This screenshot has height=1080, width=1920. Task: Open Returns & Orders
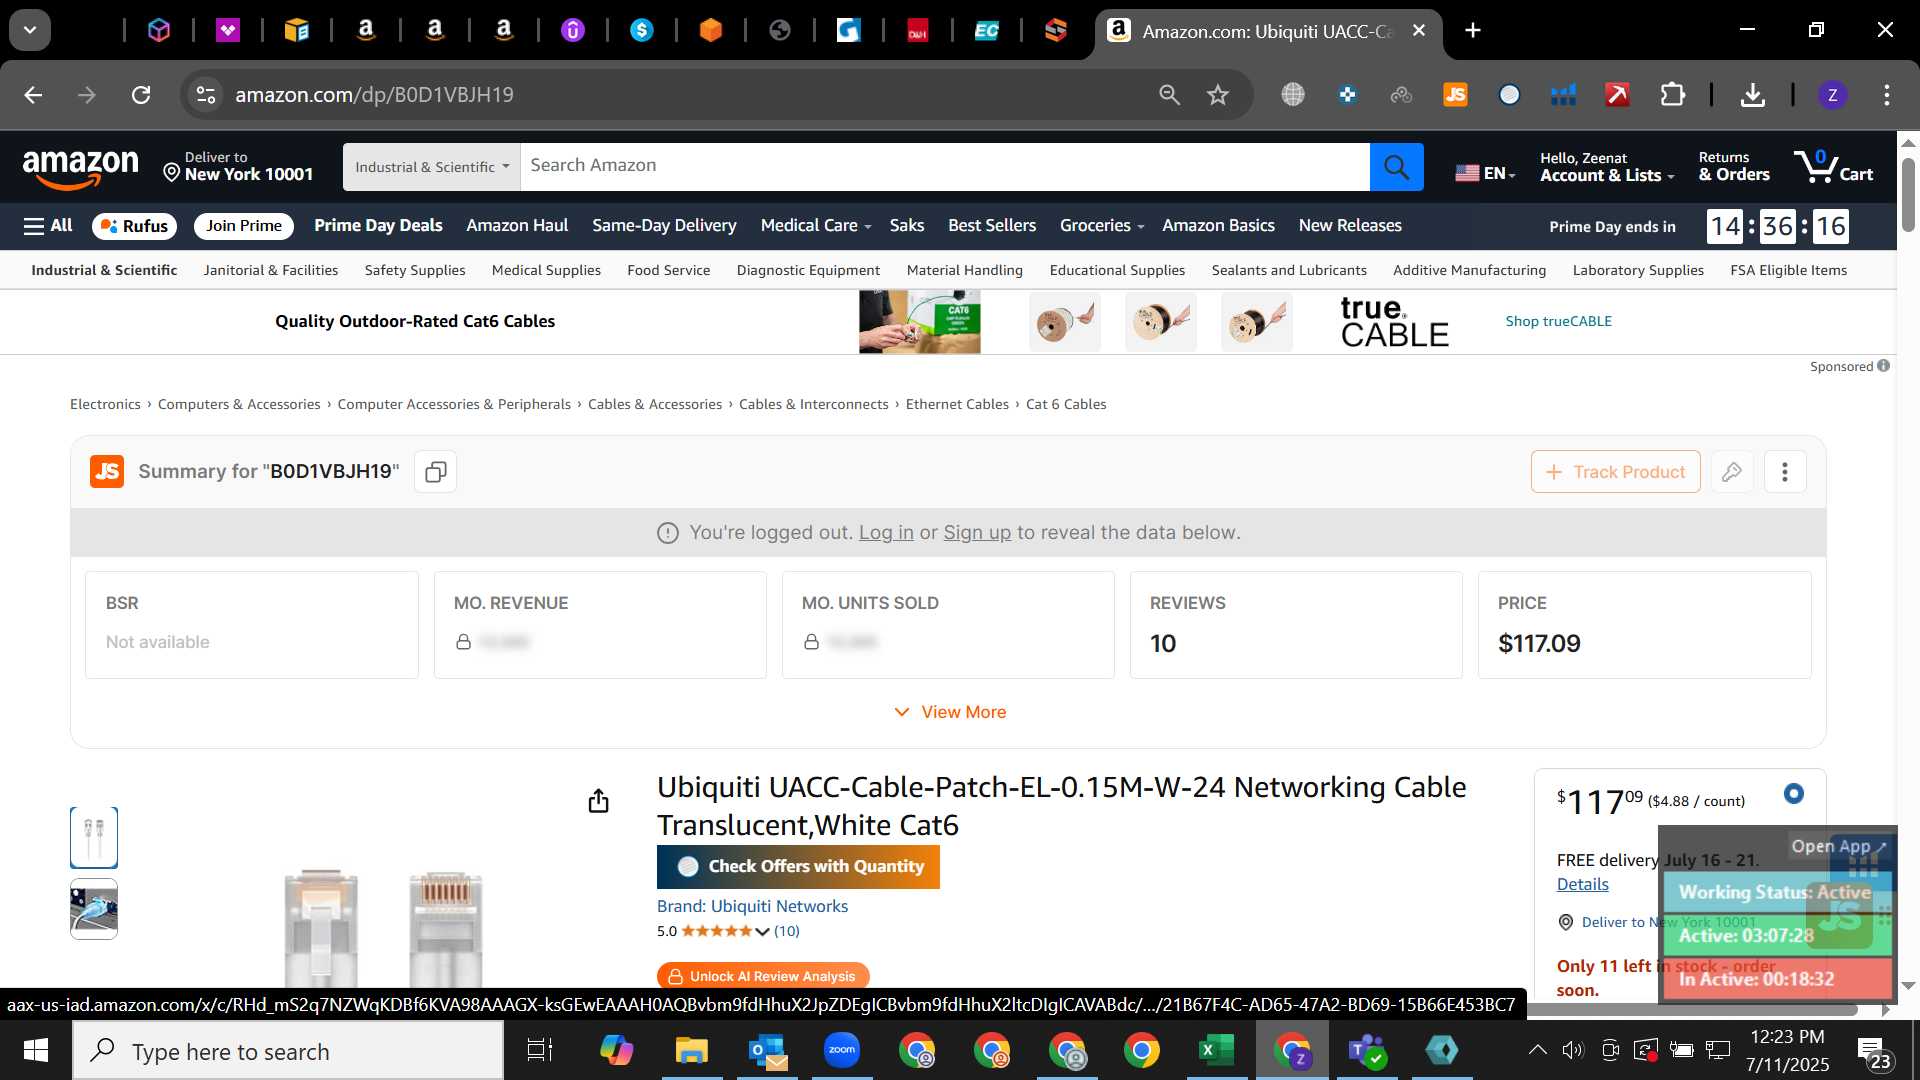tap(1734, 167)
